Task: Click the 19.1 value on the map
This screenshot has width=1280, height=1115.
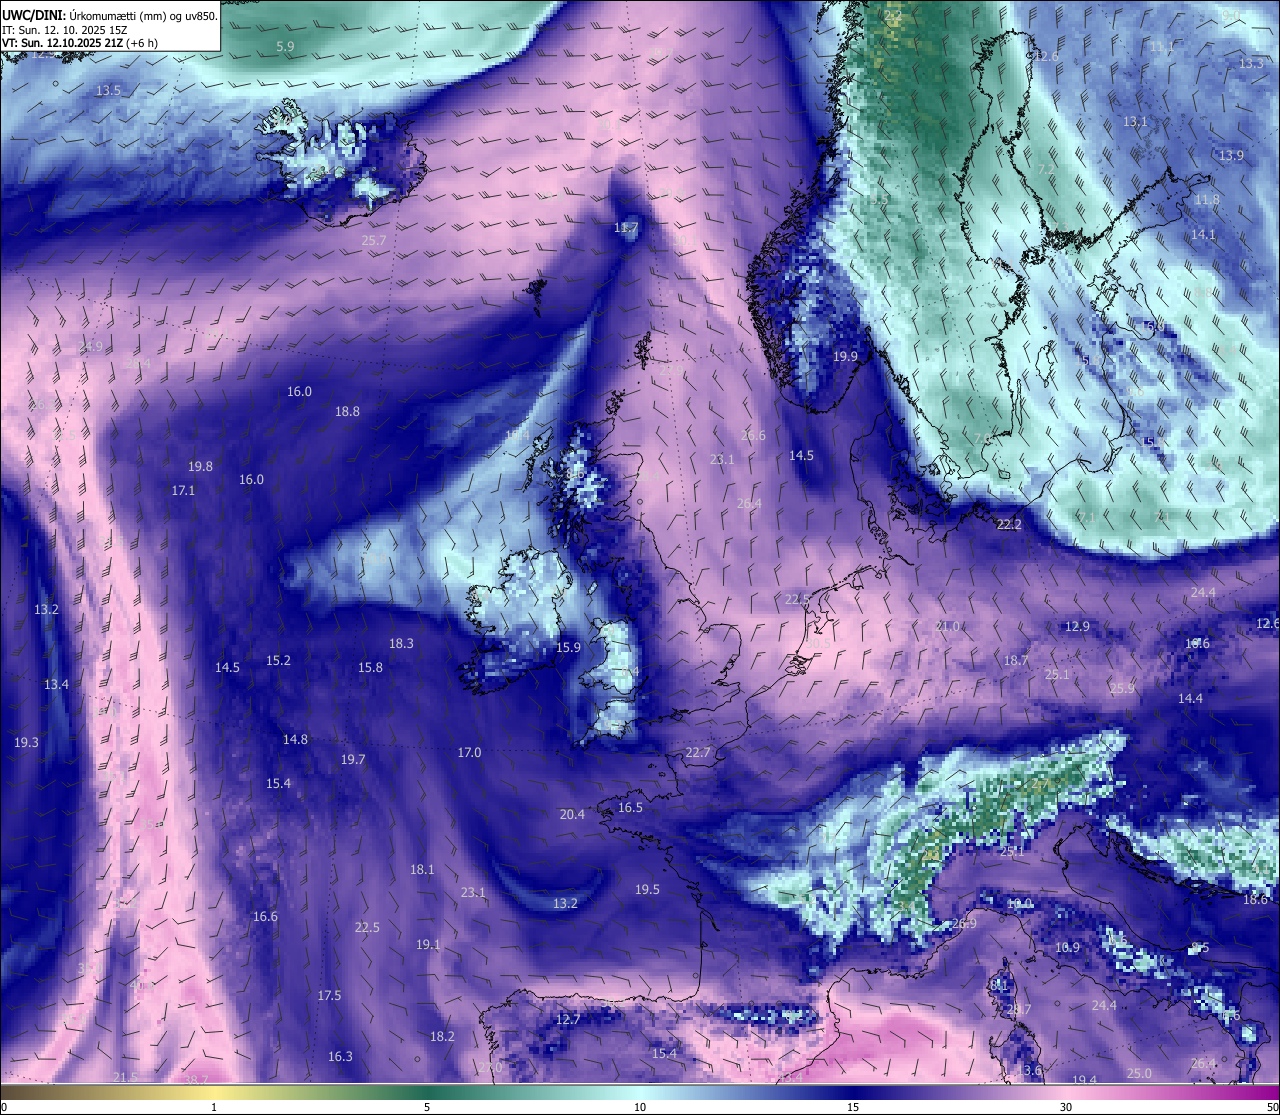Action: coord(428,944)
